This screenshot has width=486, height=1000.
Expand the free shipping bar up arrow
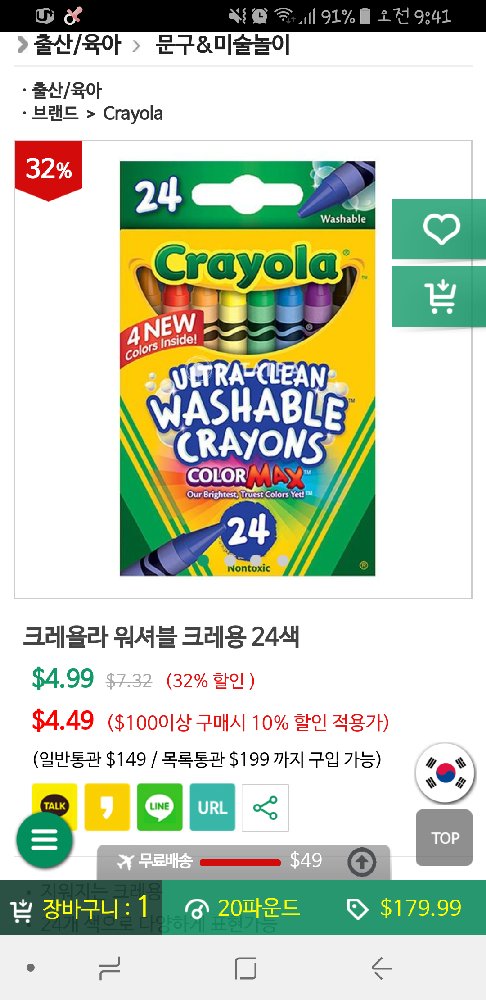[362, 862]
